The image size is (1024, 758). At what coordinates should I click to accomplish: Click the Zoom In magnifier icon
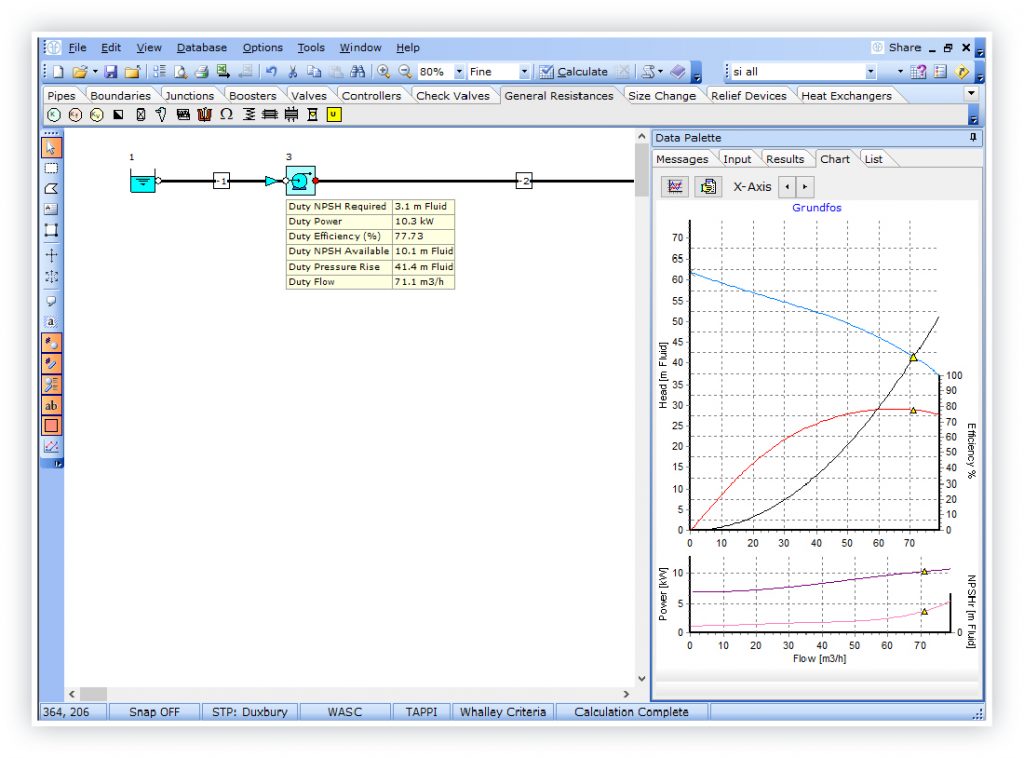[383, 72]
